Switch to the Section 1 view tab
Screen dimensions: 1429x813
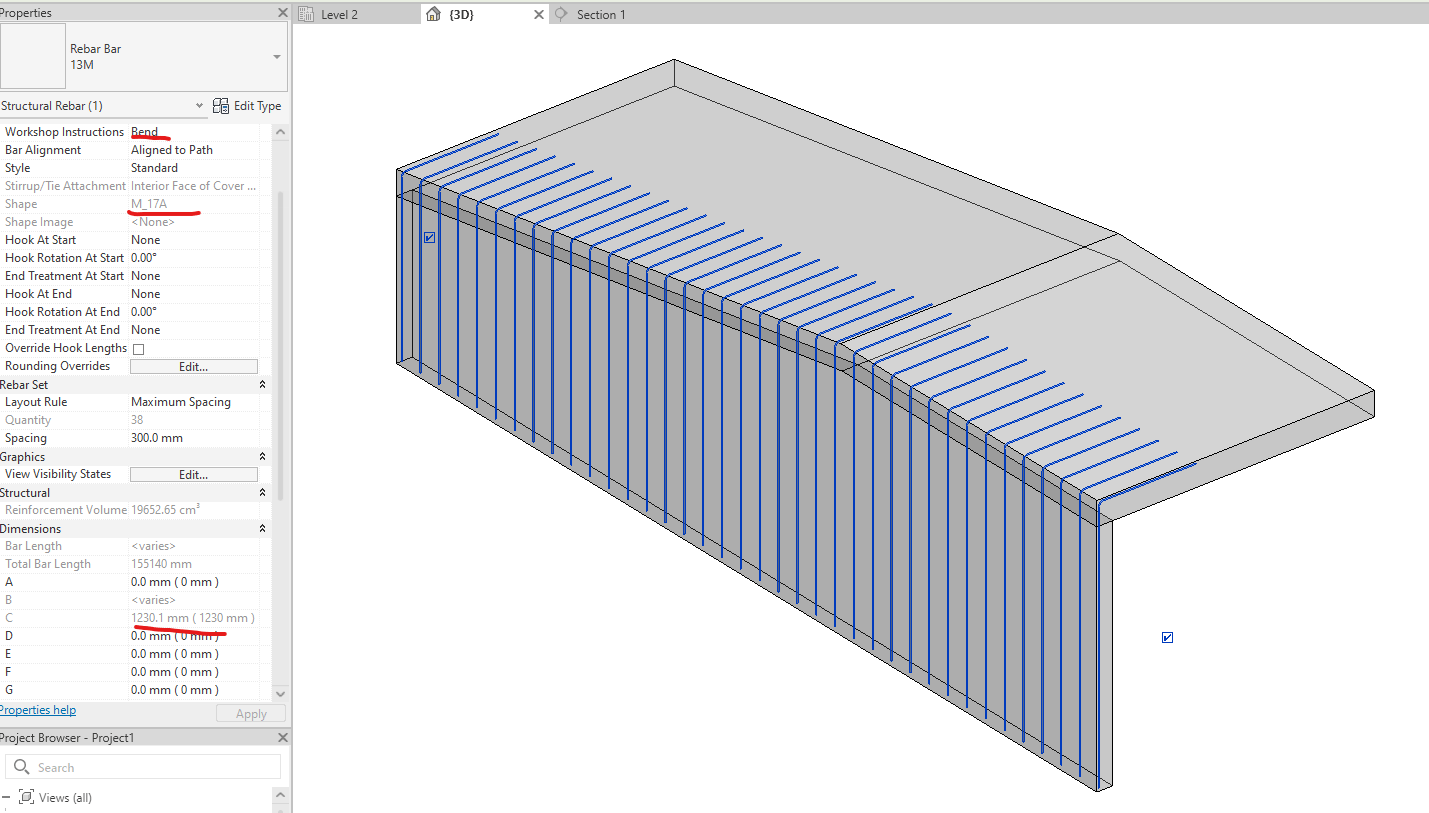pos(600,14)
